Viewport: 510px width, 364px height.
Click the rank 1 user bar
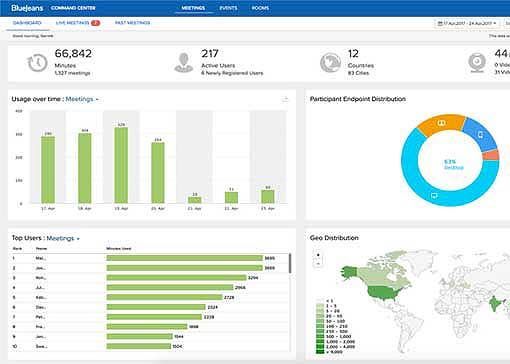click(185, 258)
